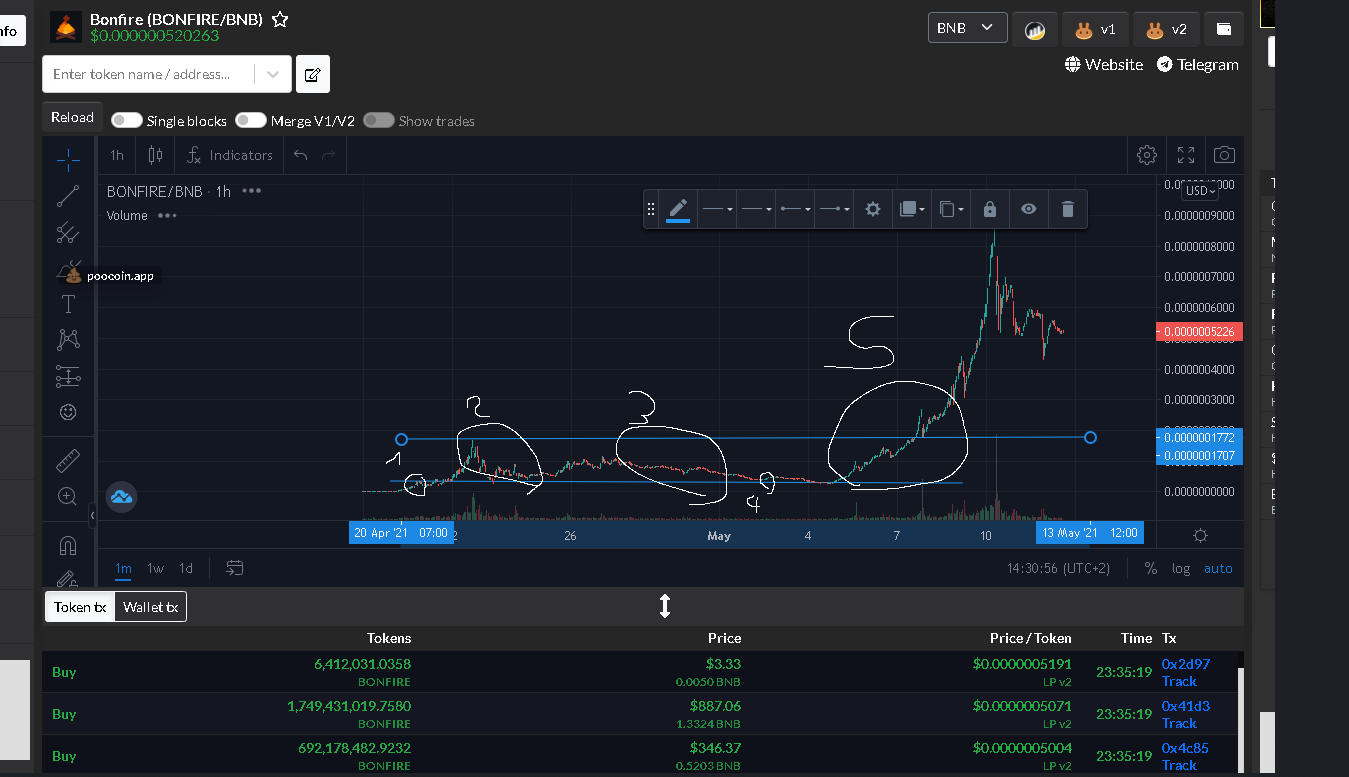
Task: Open the USD currency dropdown on price axis
Action: click(x=1201, y=190)
